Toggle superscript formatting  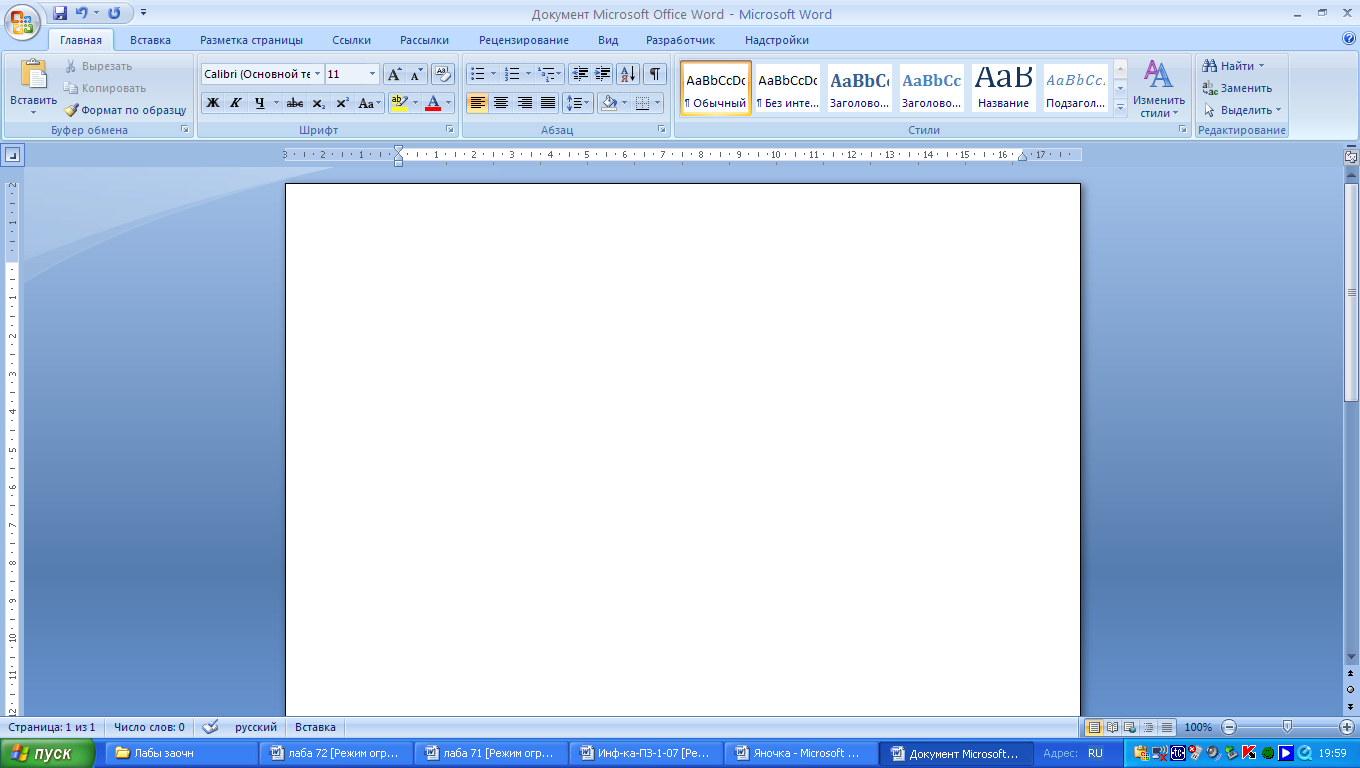[x=342, y=102]
